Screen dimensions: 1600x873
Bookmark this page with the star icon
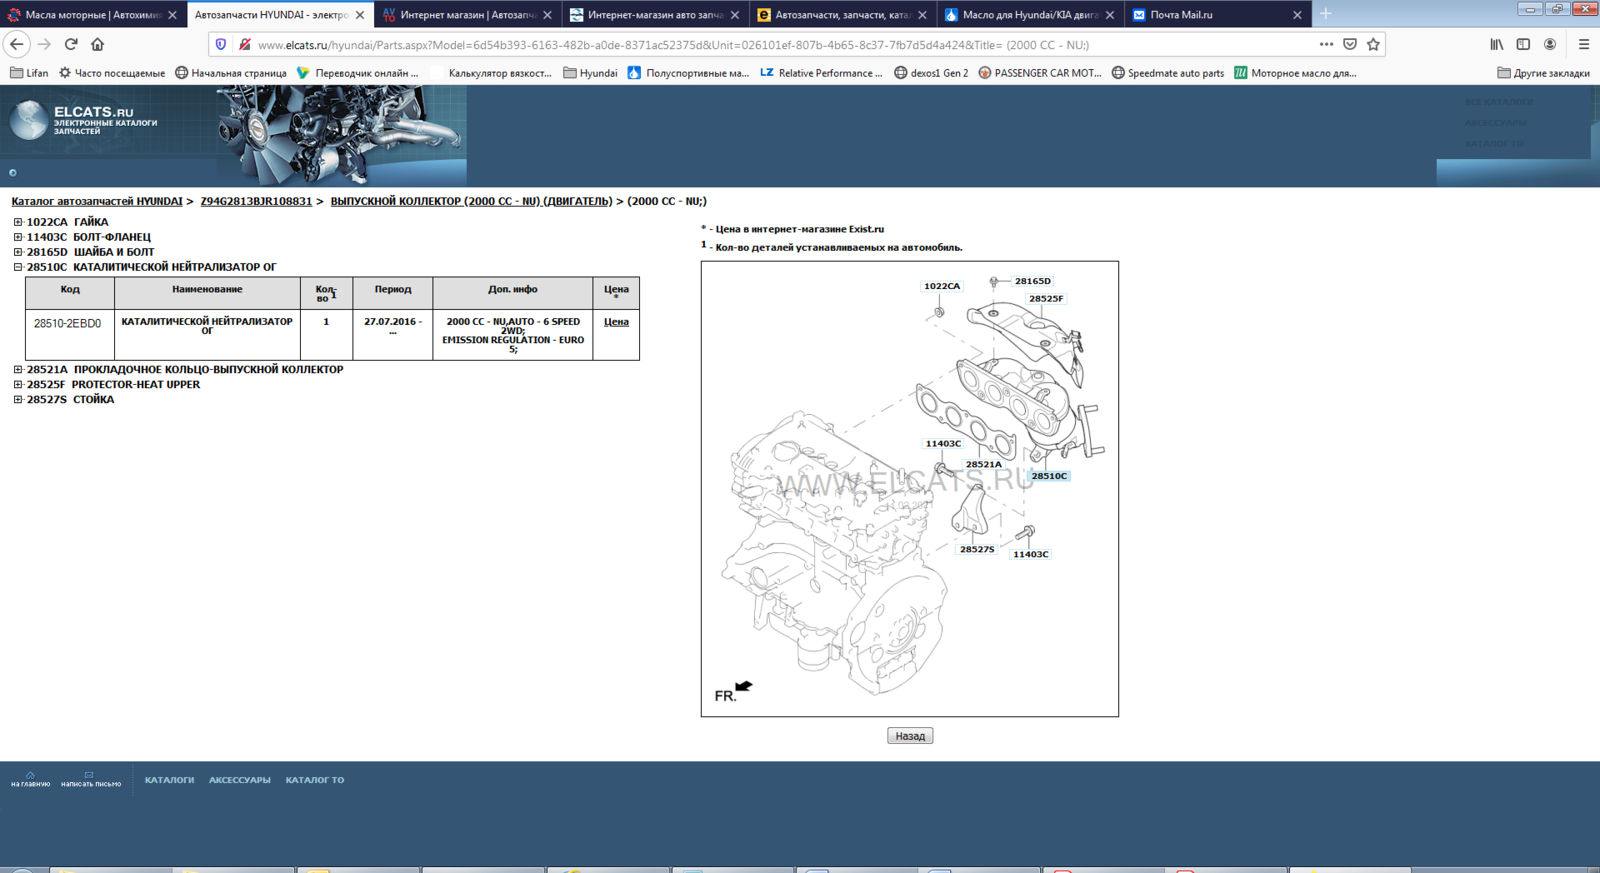pyautogui.click(x=1373, y=44)
